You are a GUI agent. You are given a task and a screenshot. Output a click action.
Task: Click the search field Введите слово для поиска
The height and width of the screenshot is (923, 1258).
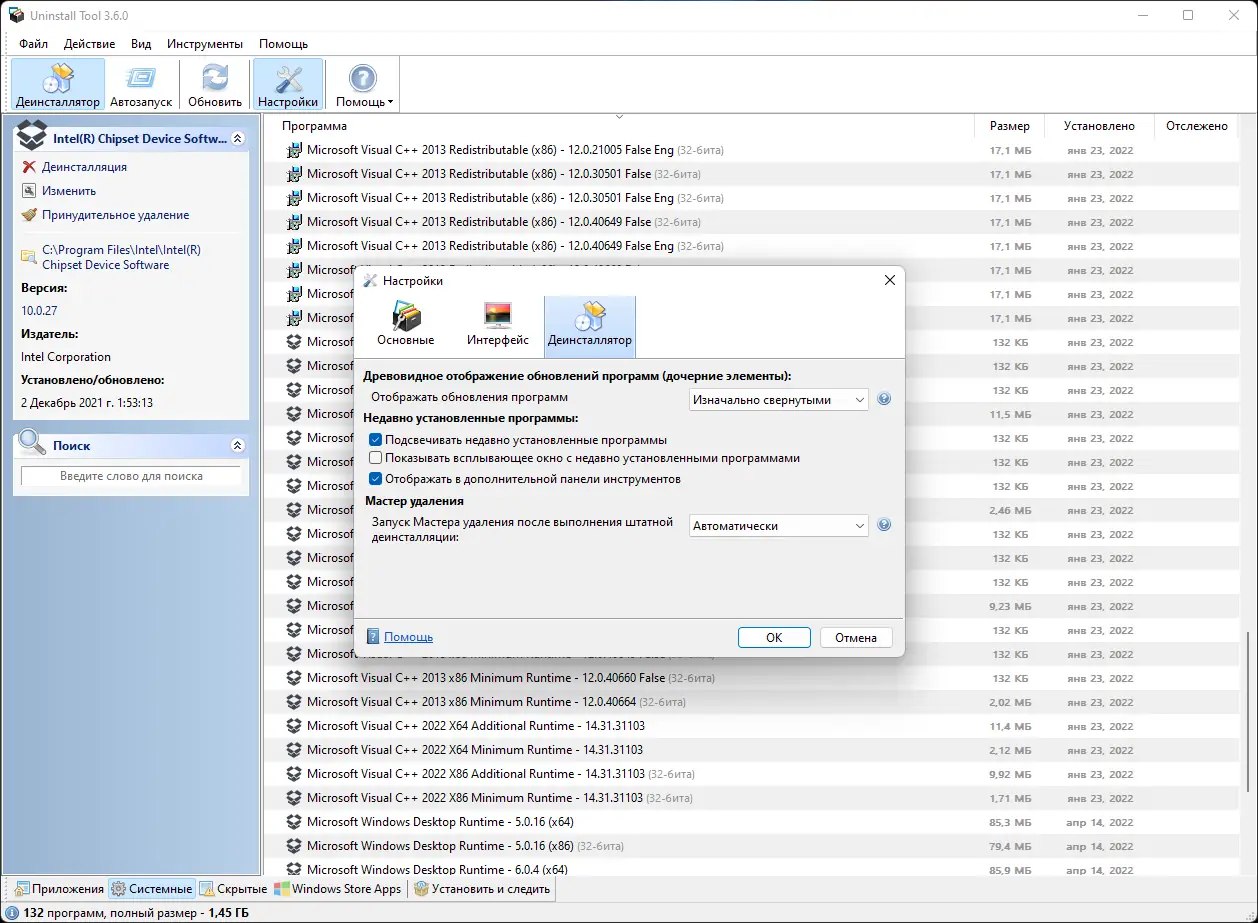point(131,476)
